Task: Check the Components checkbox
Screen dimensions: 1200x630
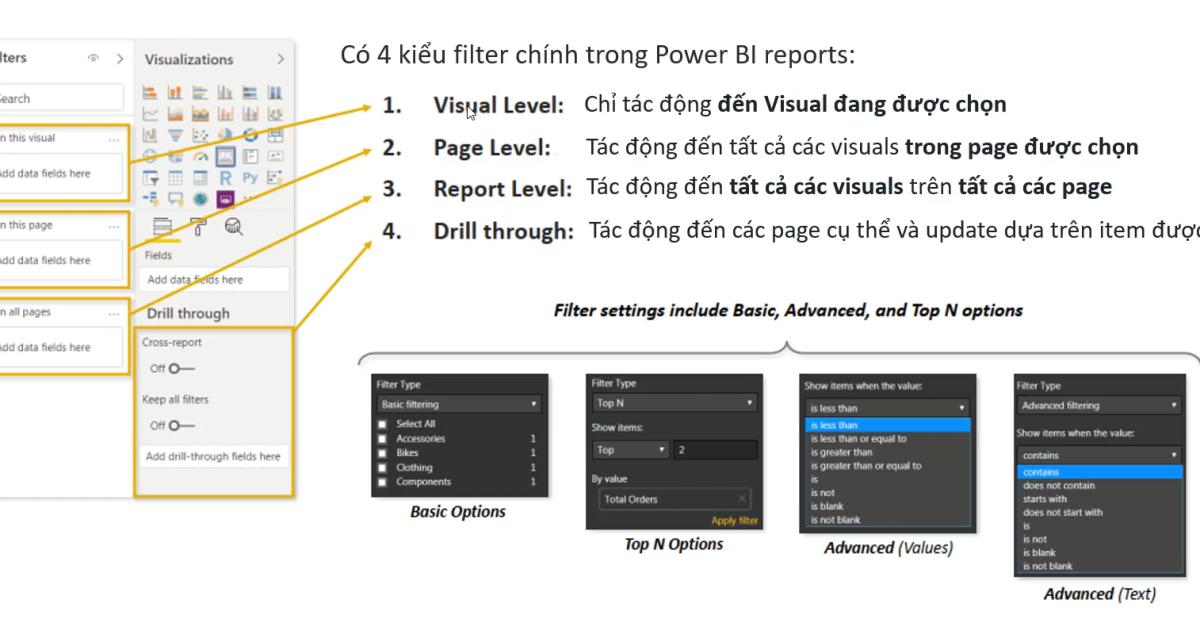Action: pyautogui.click(x=381, y=482)
